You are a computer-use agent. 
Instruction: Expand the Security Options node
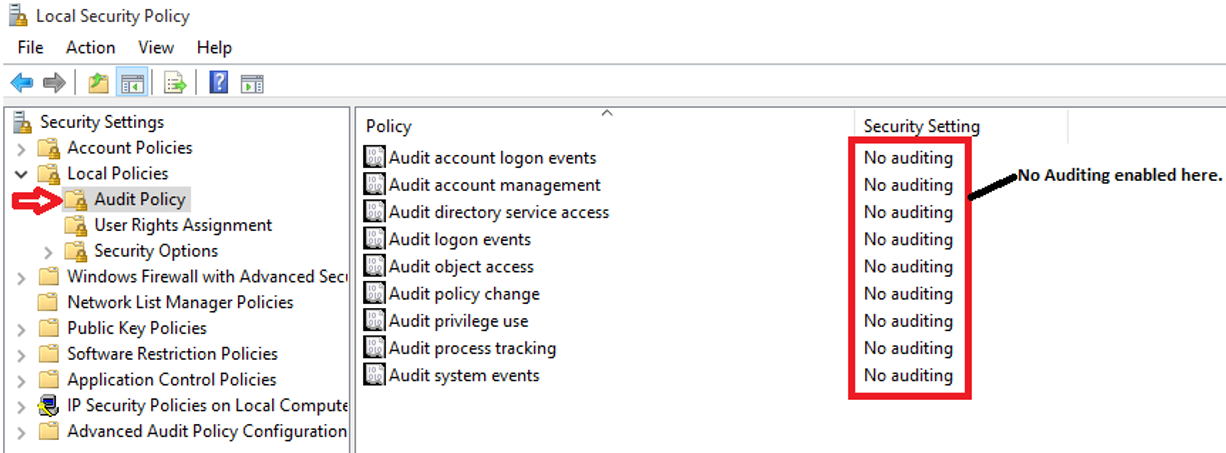pyautogui.click(x=49, y=251)
